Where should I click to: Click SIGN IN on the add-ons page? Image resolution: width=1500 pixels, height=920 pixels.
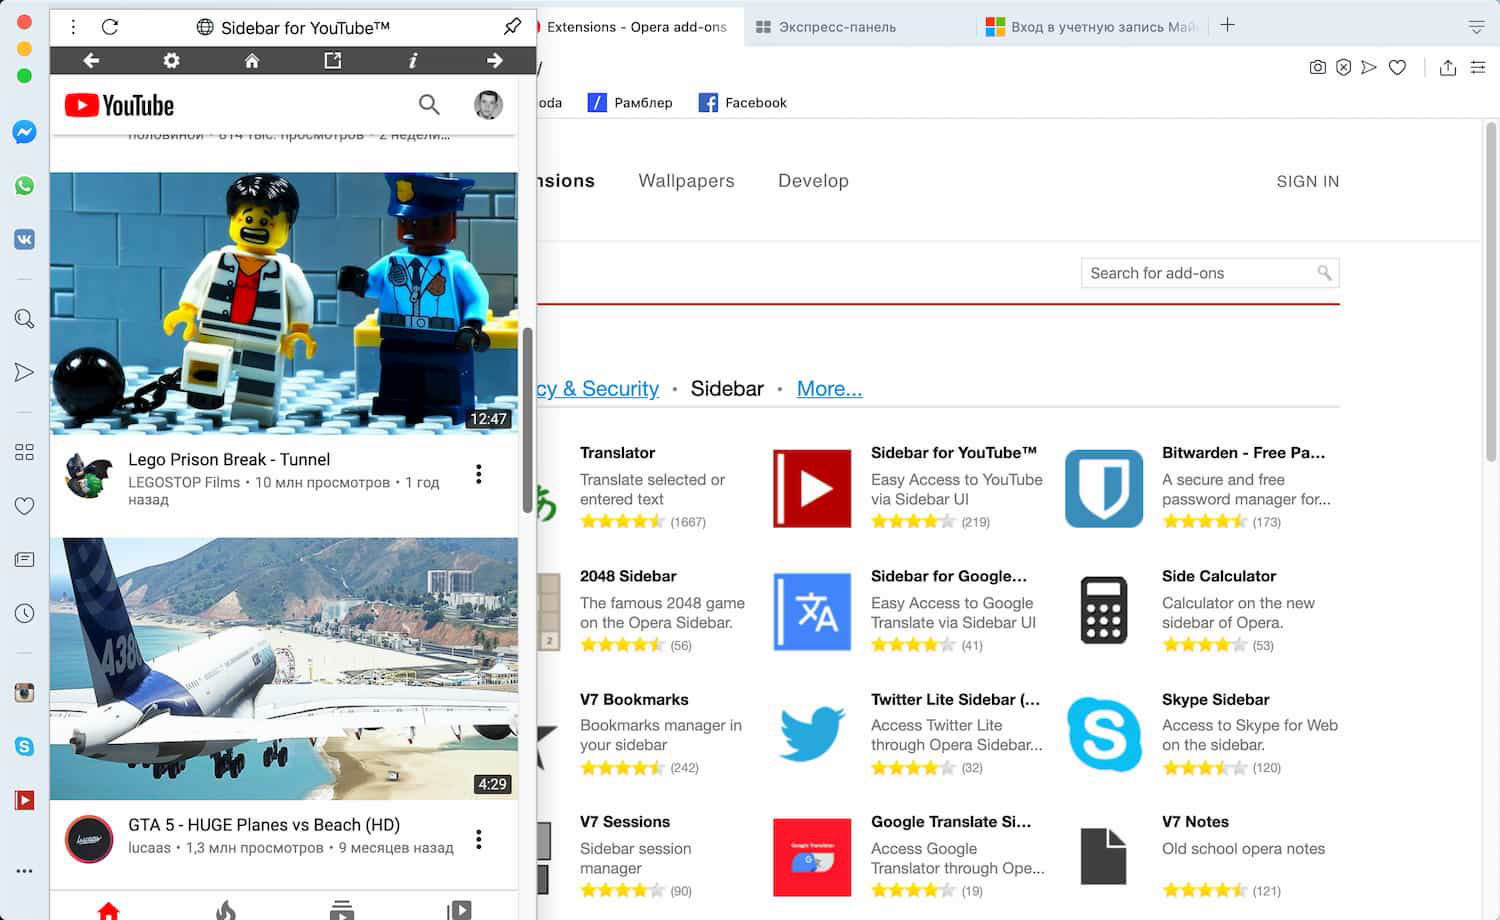(1308, 181)
